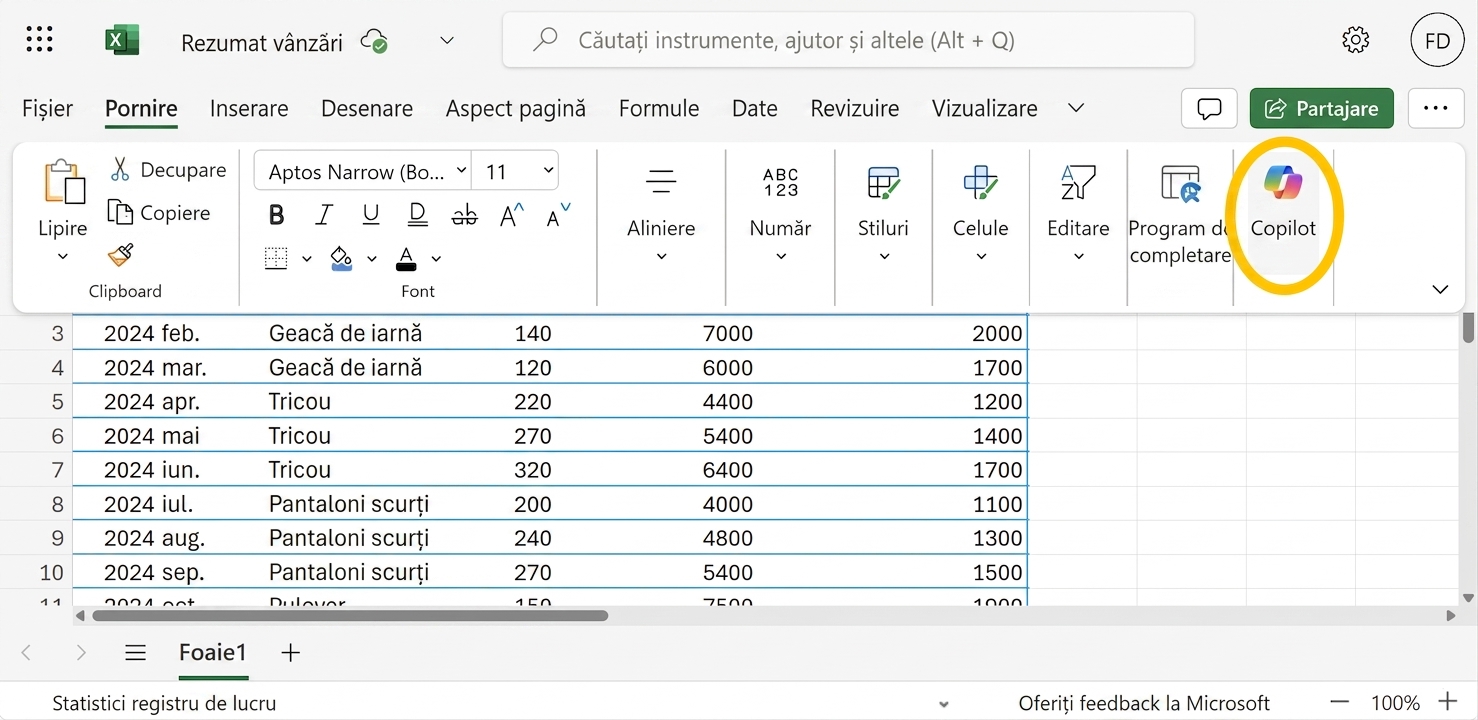Open Stiluri styles group
The width and height of the screenshot is (1478, 720).
(x=883, y=215)
